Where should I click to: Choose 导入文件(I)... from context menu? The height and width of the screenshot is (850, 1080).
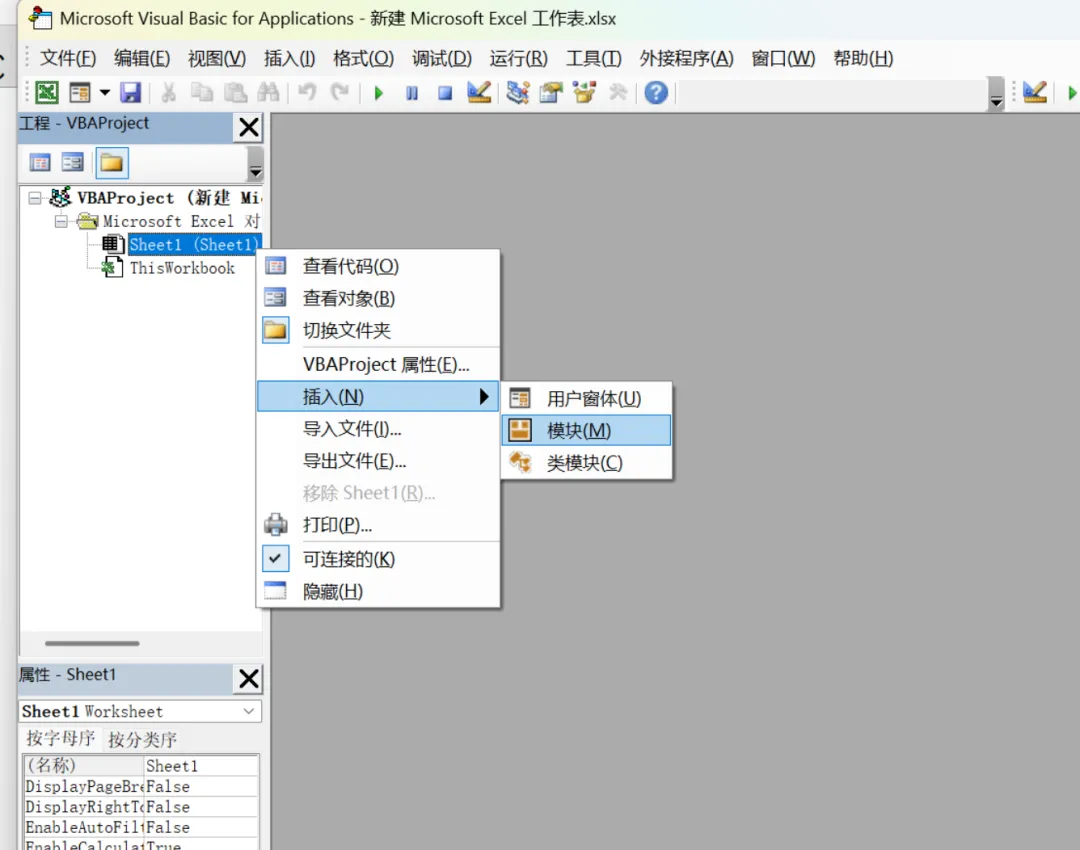(x=377, y=429)
